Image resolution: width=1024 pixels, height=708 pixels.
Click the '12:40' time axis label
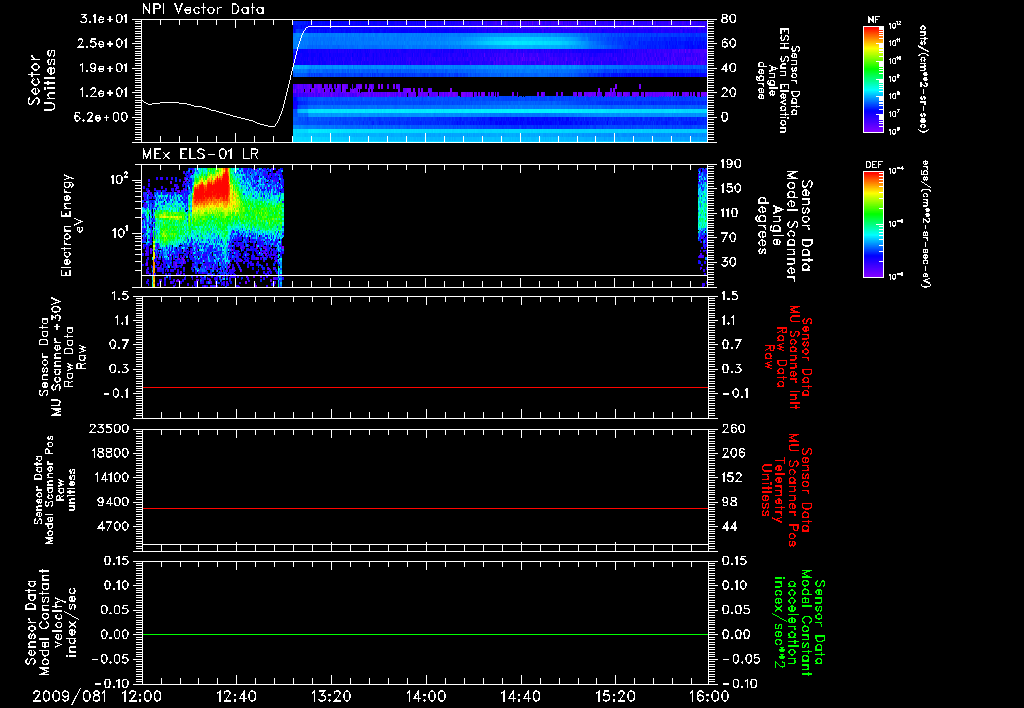point(236,697)
